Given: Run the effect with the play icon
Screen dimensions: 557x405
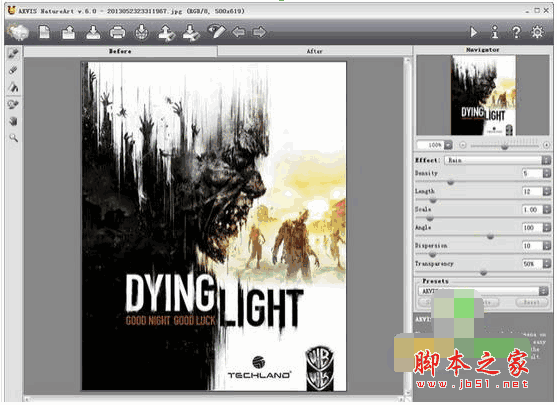Looking at the screenshot, I should pyautogui.click(x=473, y=32).
